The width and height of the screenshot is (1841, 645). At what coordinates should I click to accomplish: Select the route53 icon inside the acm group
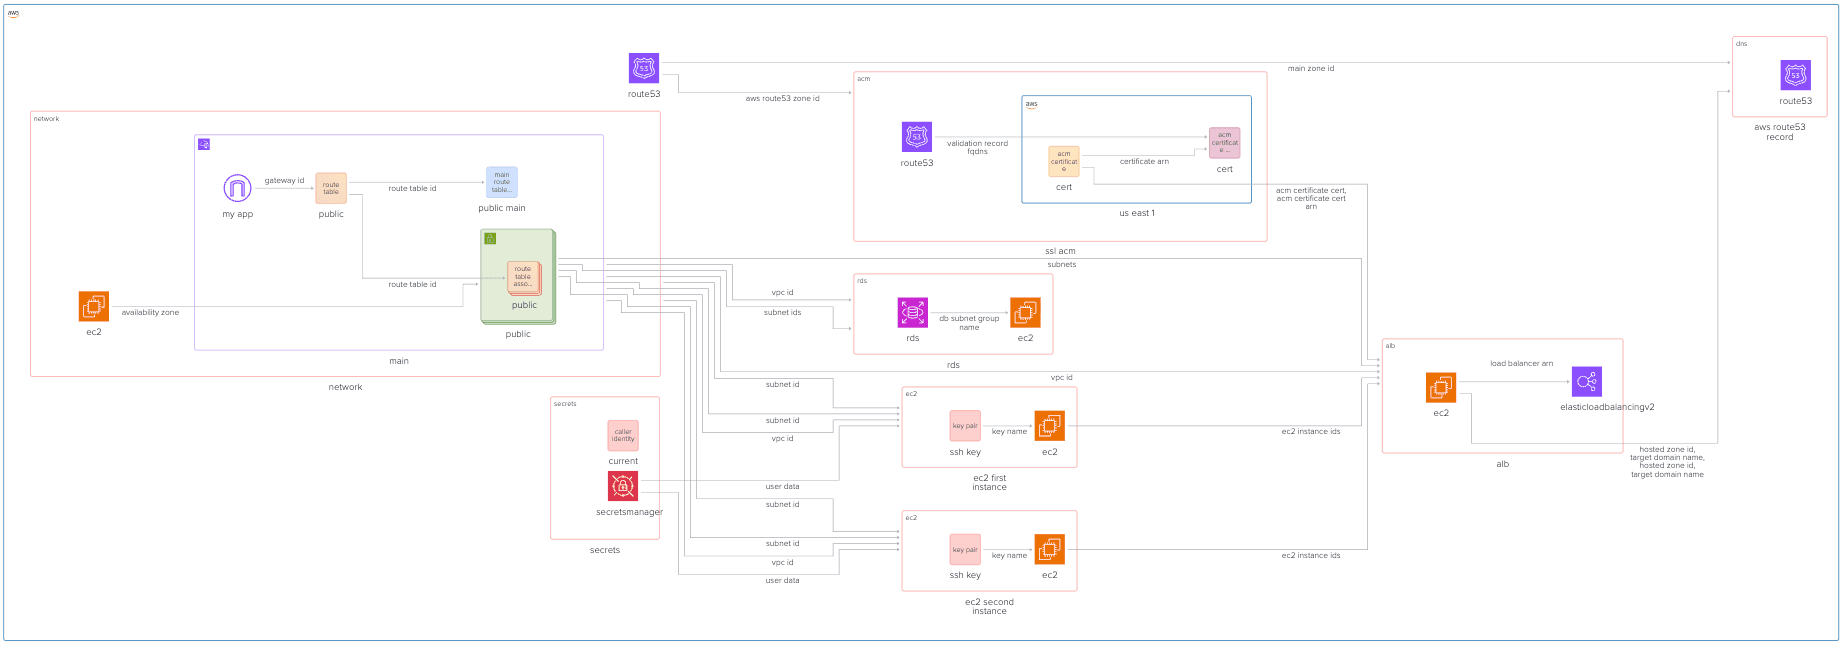(916, 137)
